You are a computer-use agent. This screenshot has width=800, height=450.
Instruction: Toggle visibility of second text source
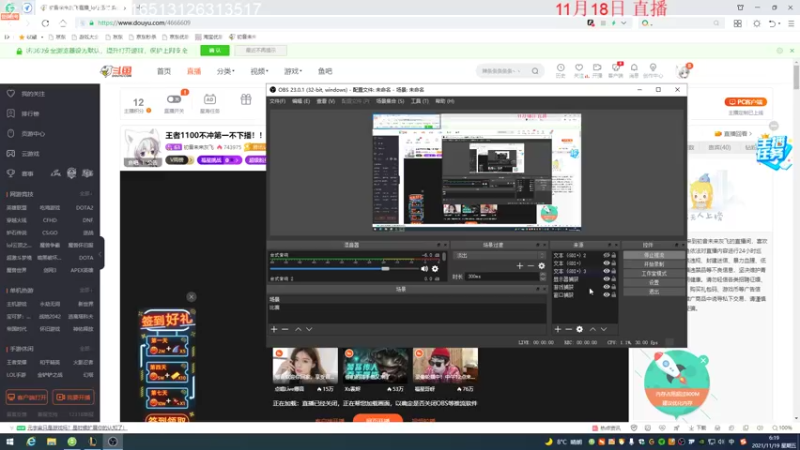pyautogui.click(x=606, y=263)
